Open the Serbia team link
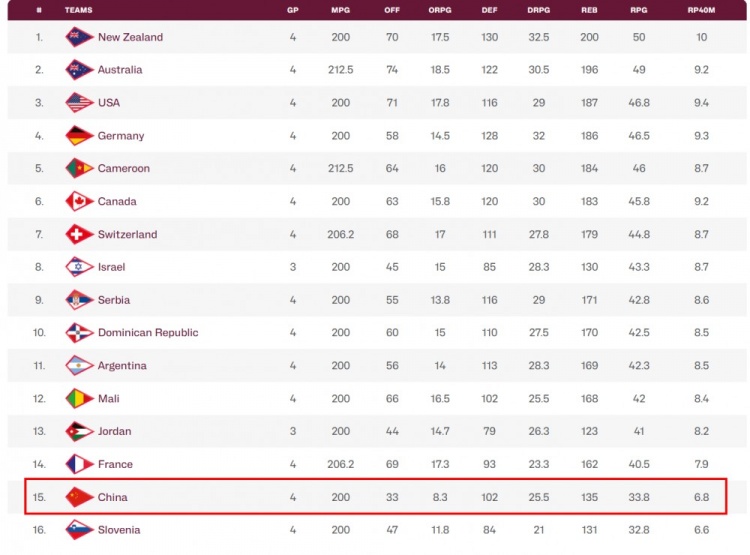 coord(114,300)
